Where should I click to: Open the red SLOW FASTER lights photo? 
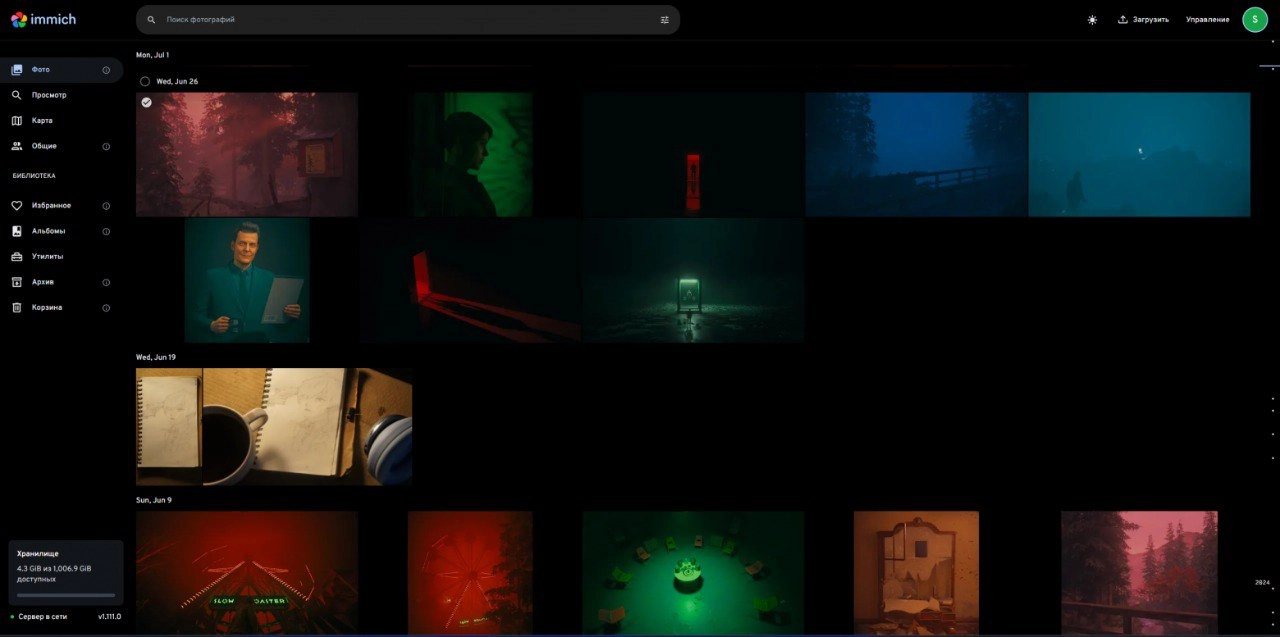tap(247, 573)
